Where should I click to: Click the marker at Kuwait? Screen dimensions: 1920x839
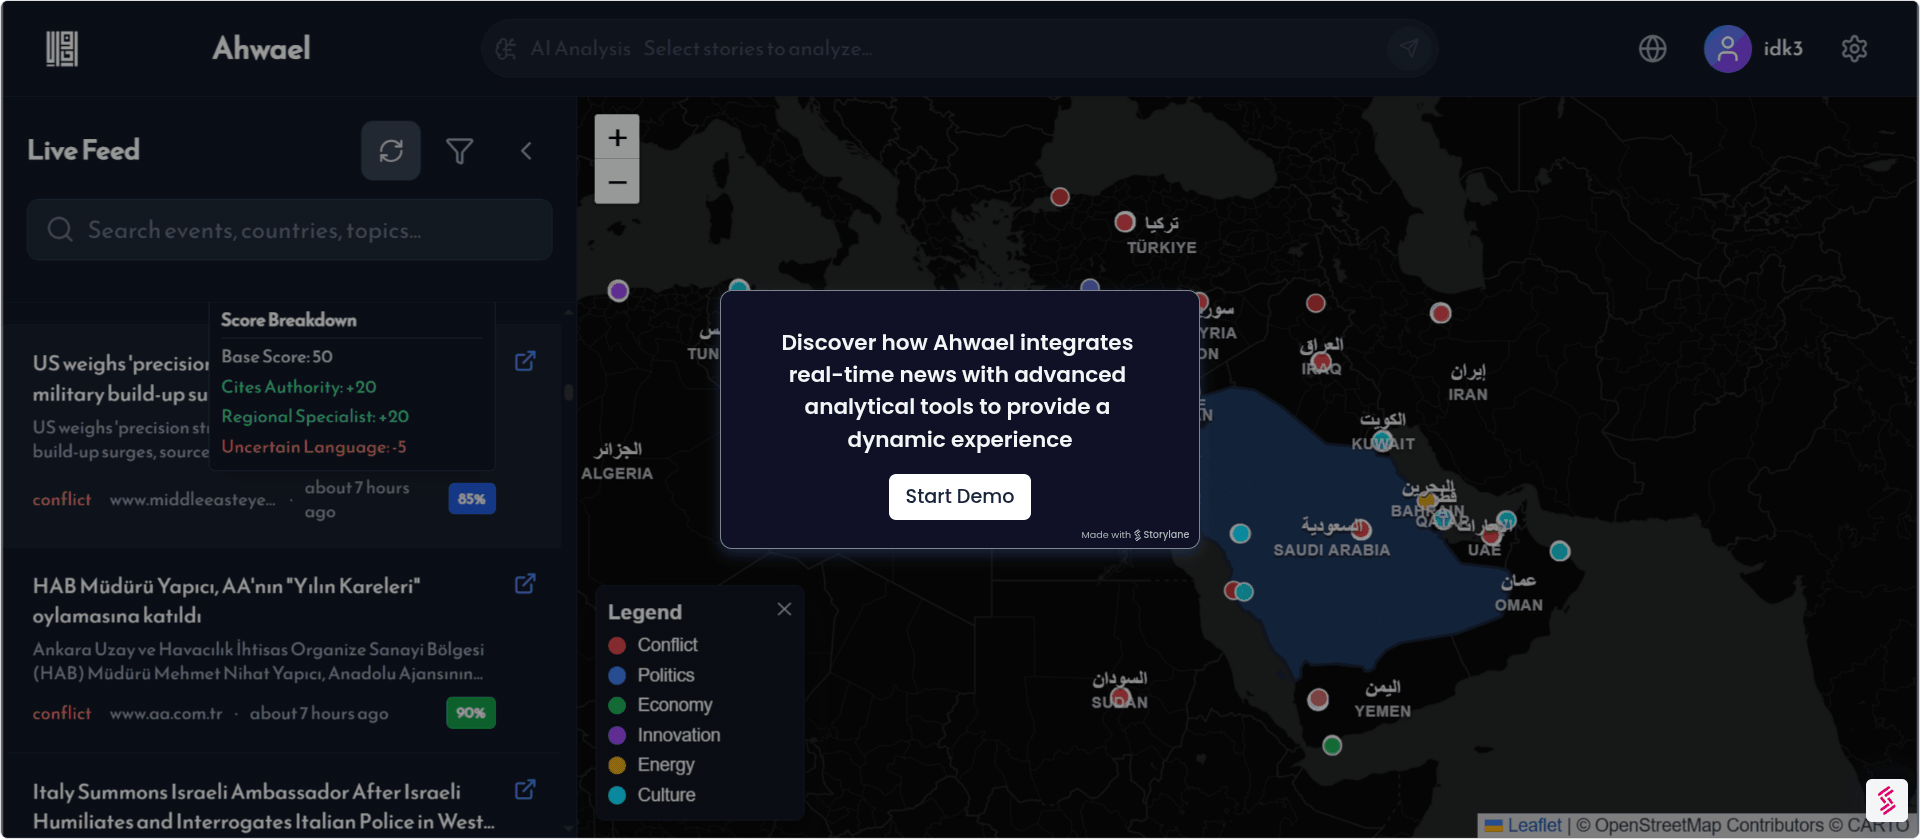coord(1382,441)
